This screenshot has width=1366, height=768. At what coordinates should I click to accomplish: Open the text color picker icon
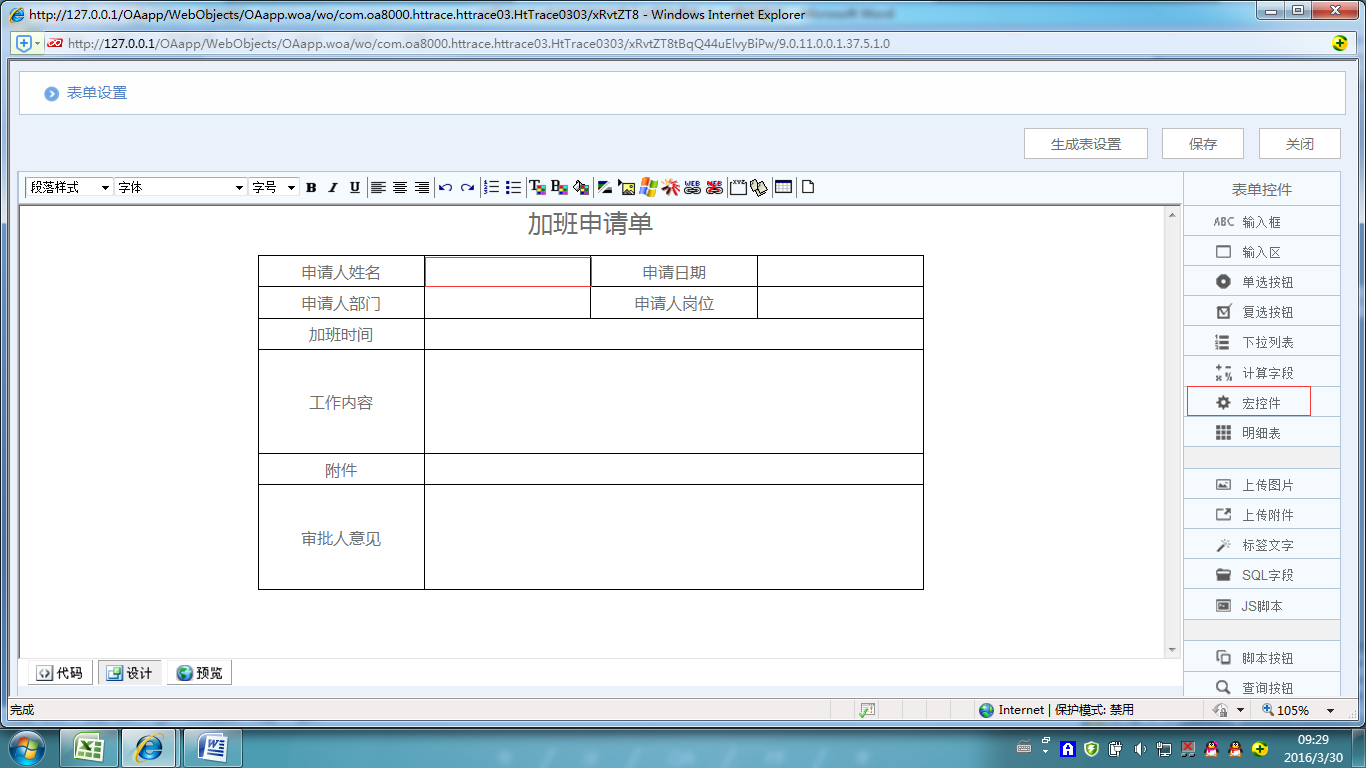[537, 187]
